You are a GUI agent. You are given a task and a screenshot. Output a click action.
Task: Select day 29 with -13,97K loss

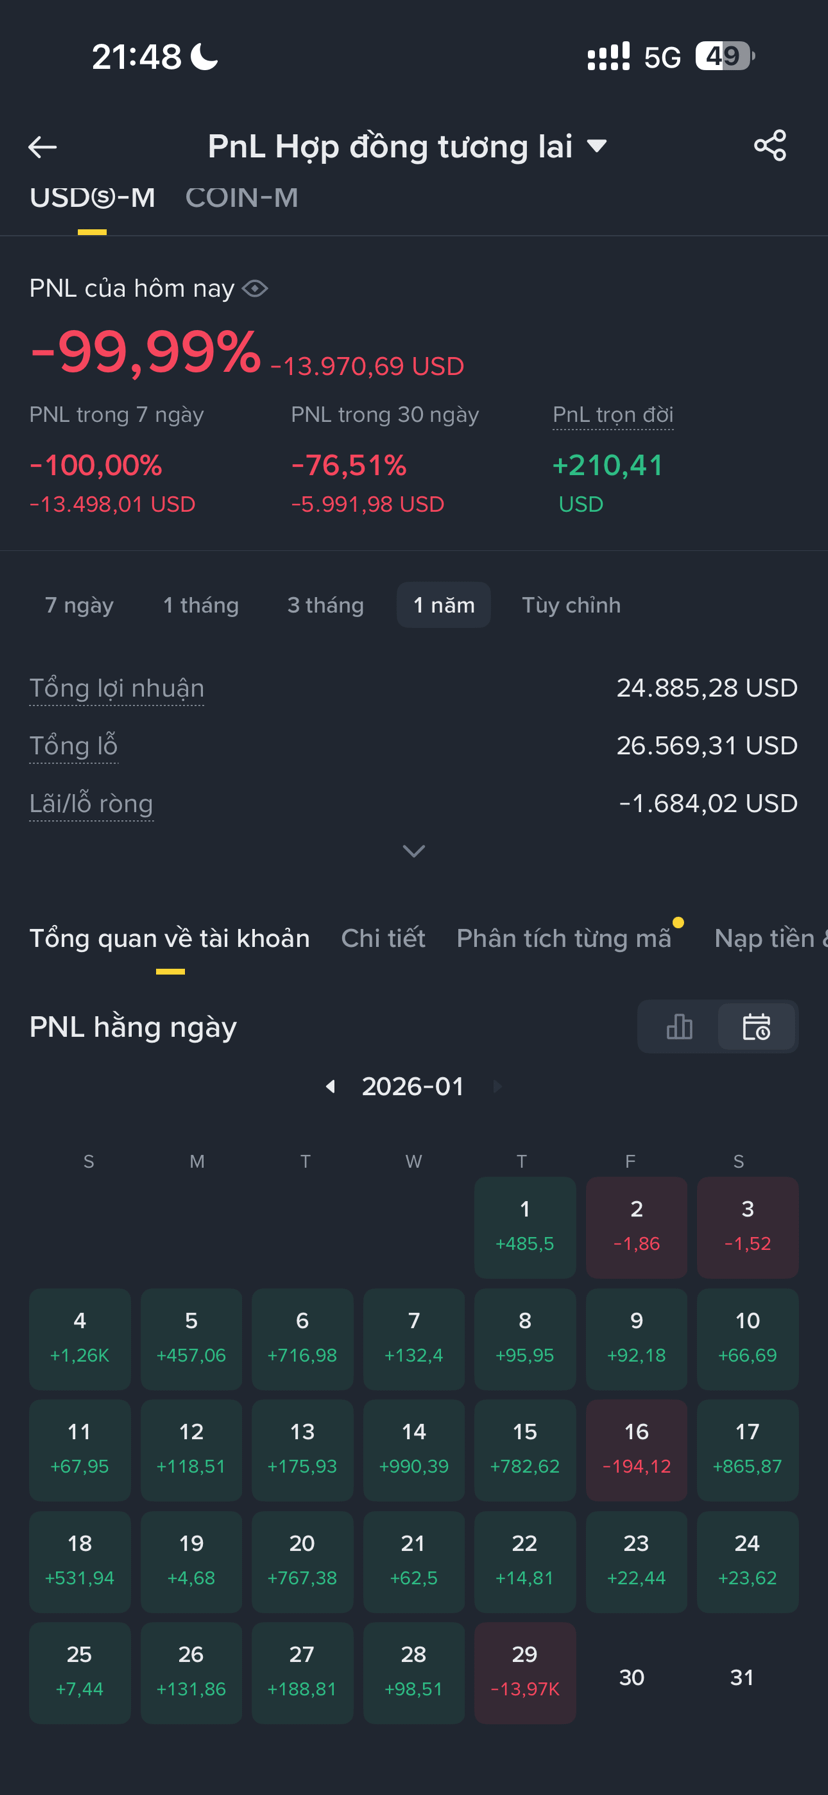tap(525, 1673)
